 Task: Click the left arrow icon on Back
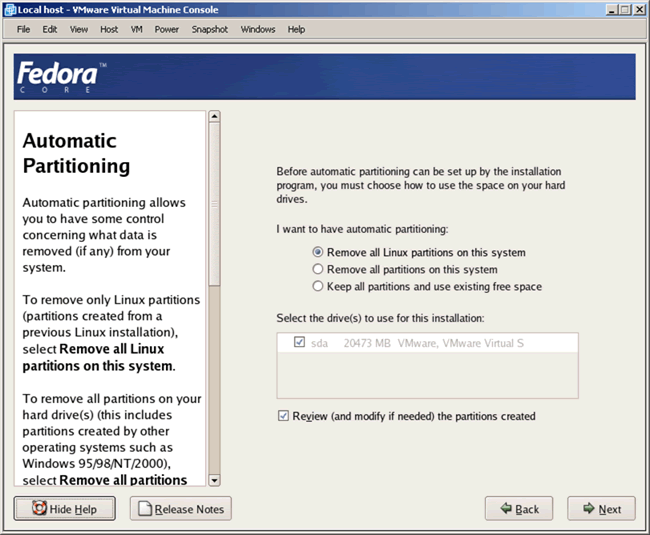[506, 509]
